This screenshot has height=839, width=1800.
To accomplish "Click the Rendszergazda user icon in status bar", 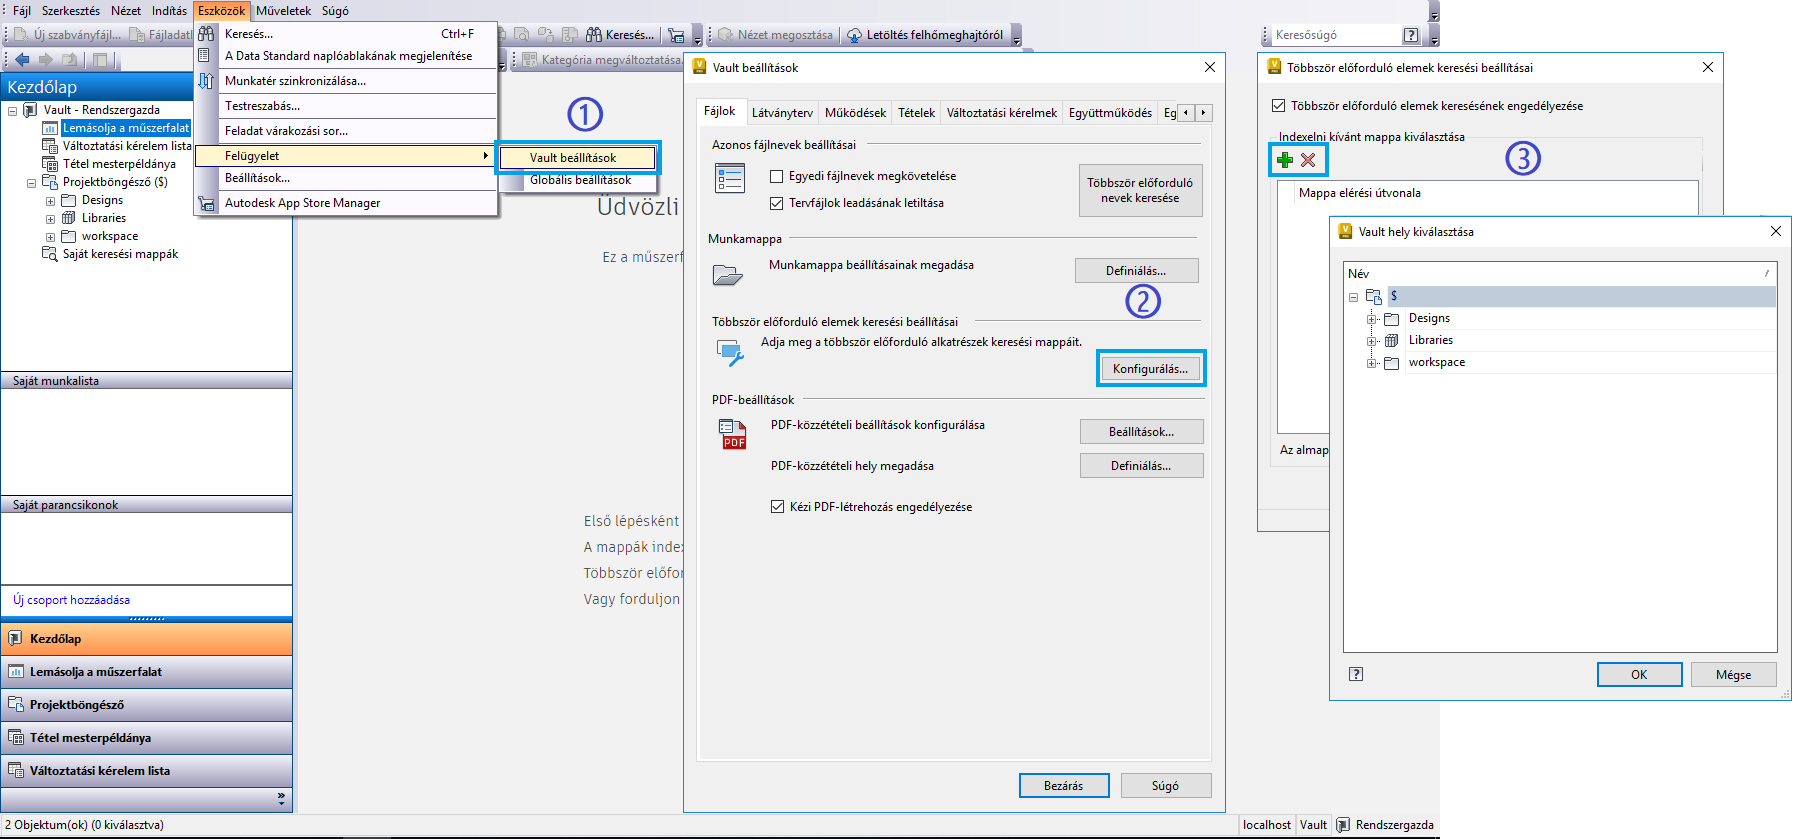I will (x=1343, y=825).
